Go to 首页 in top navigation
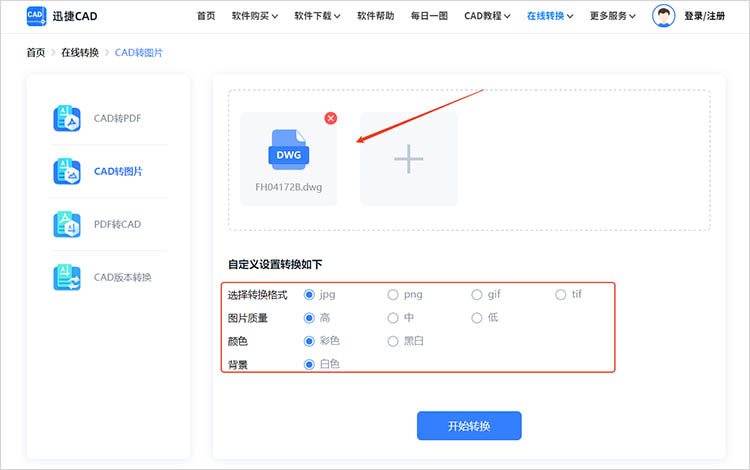 (x=206, y=16)
